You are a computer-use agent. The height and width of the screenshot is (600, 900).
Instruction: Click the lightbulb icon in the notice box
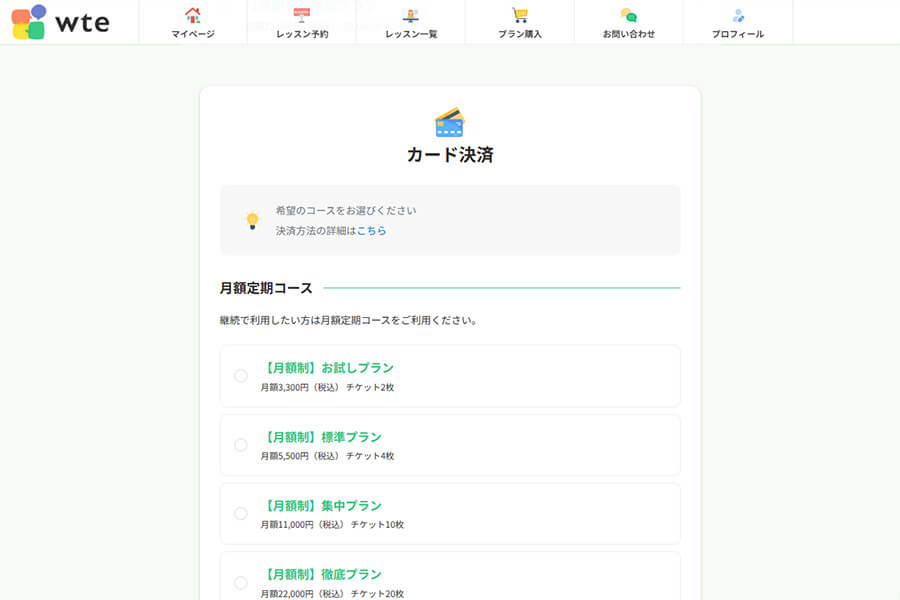point(250,219)
